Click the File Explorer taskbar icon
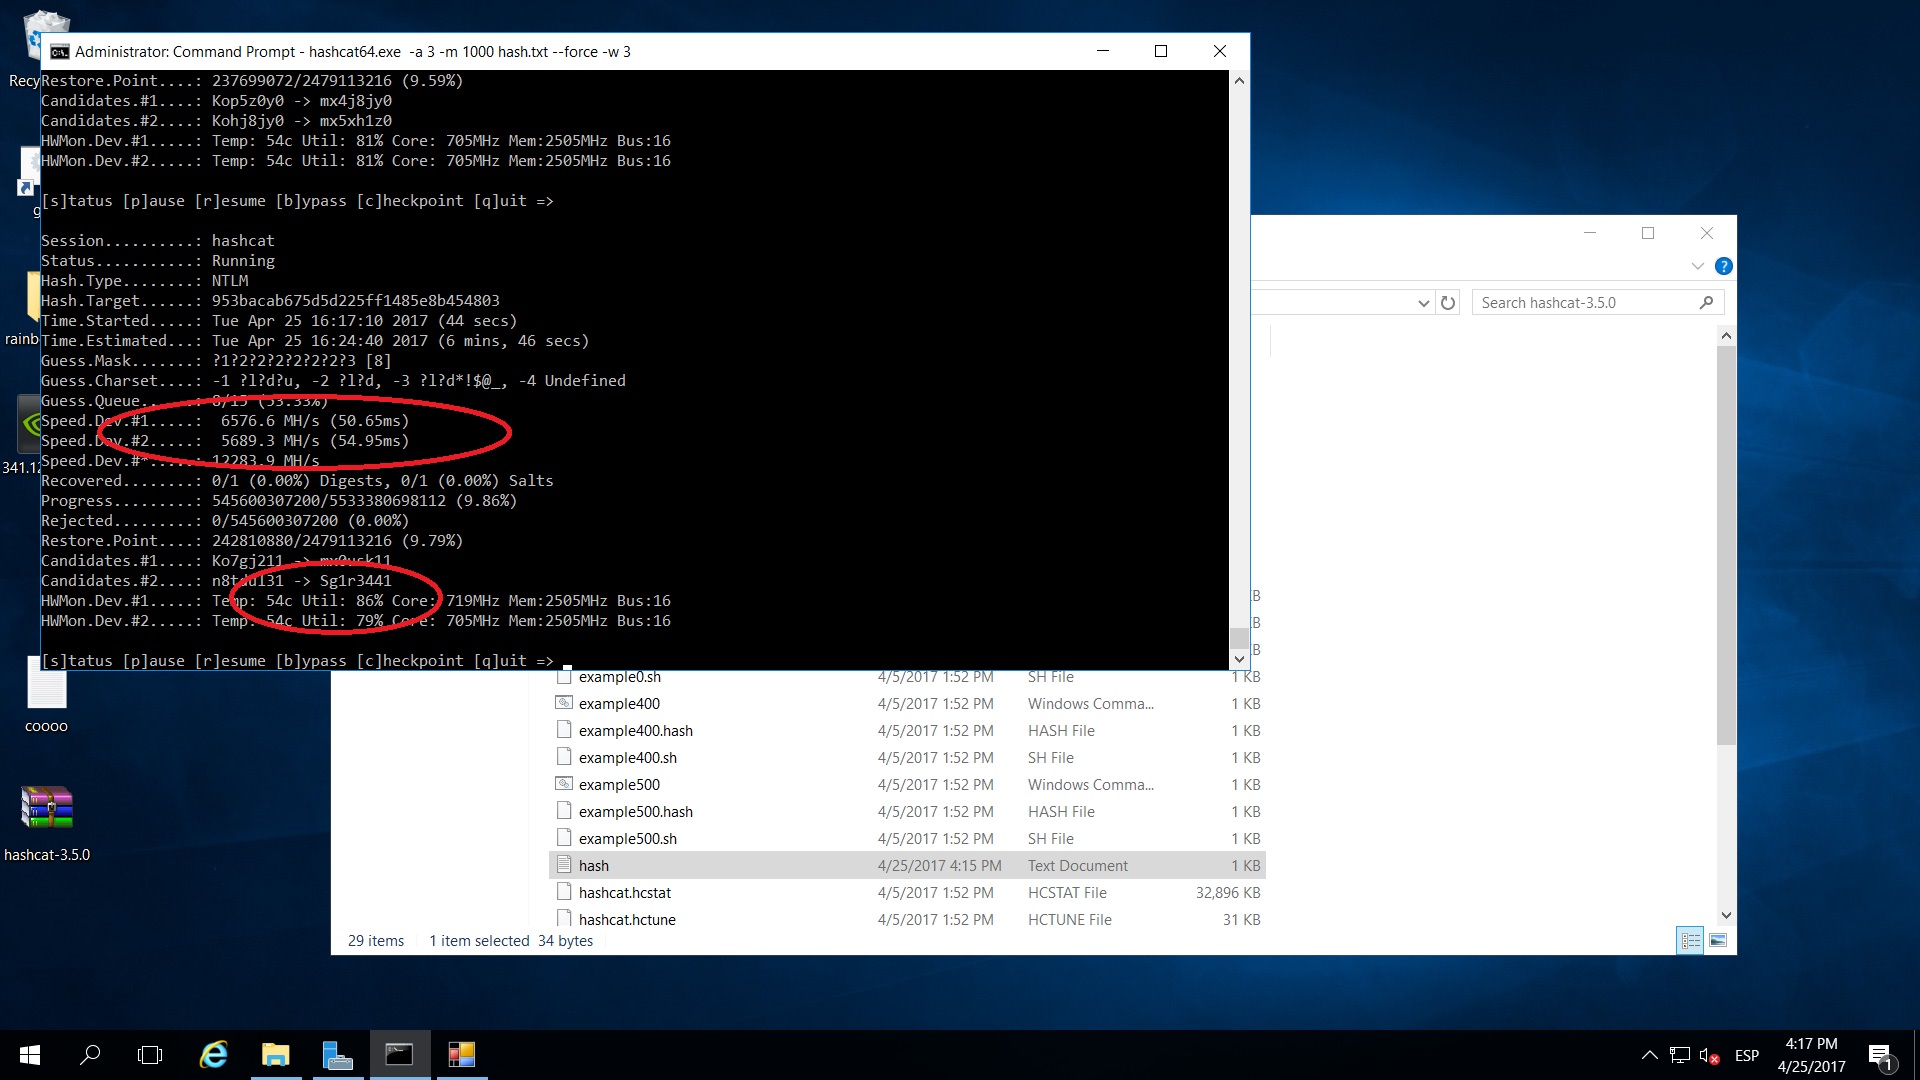 (x=275, y=1055)
